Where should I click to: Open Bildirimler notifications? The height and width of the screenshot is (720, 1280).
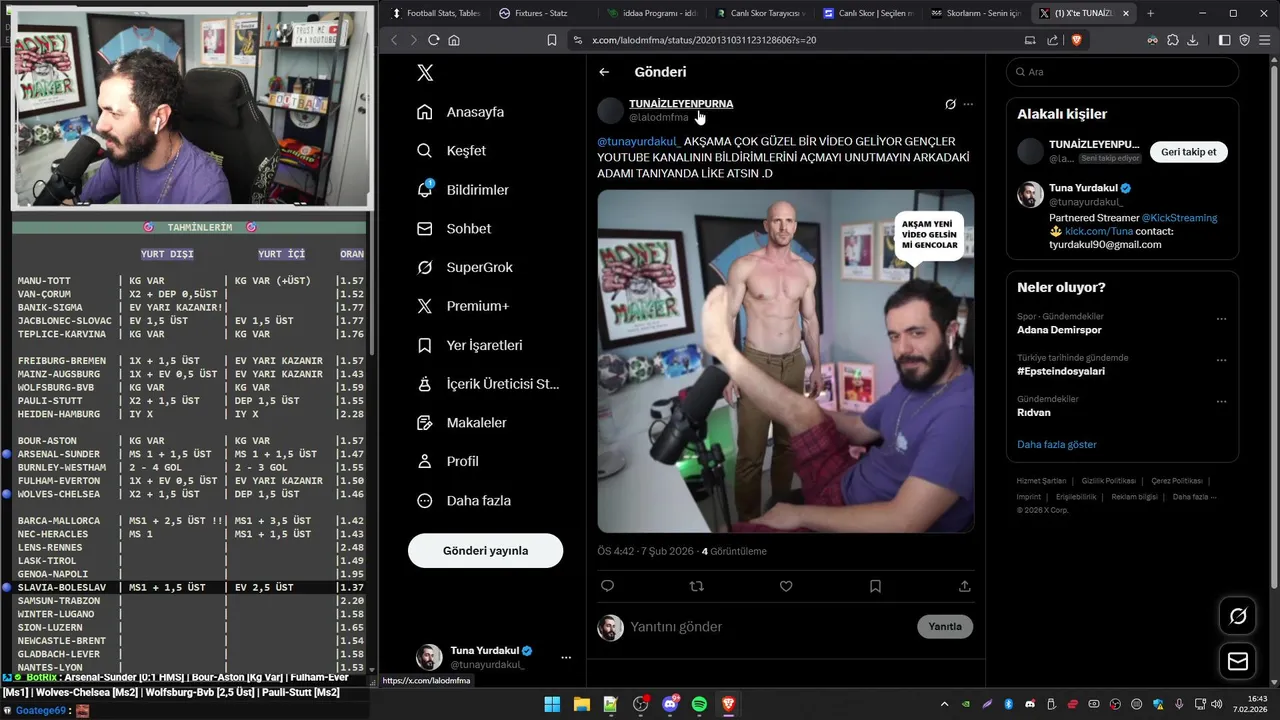coord(462,190)
